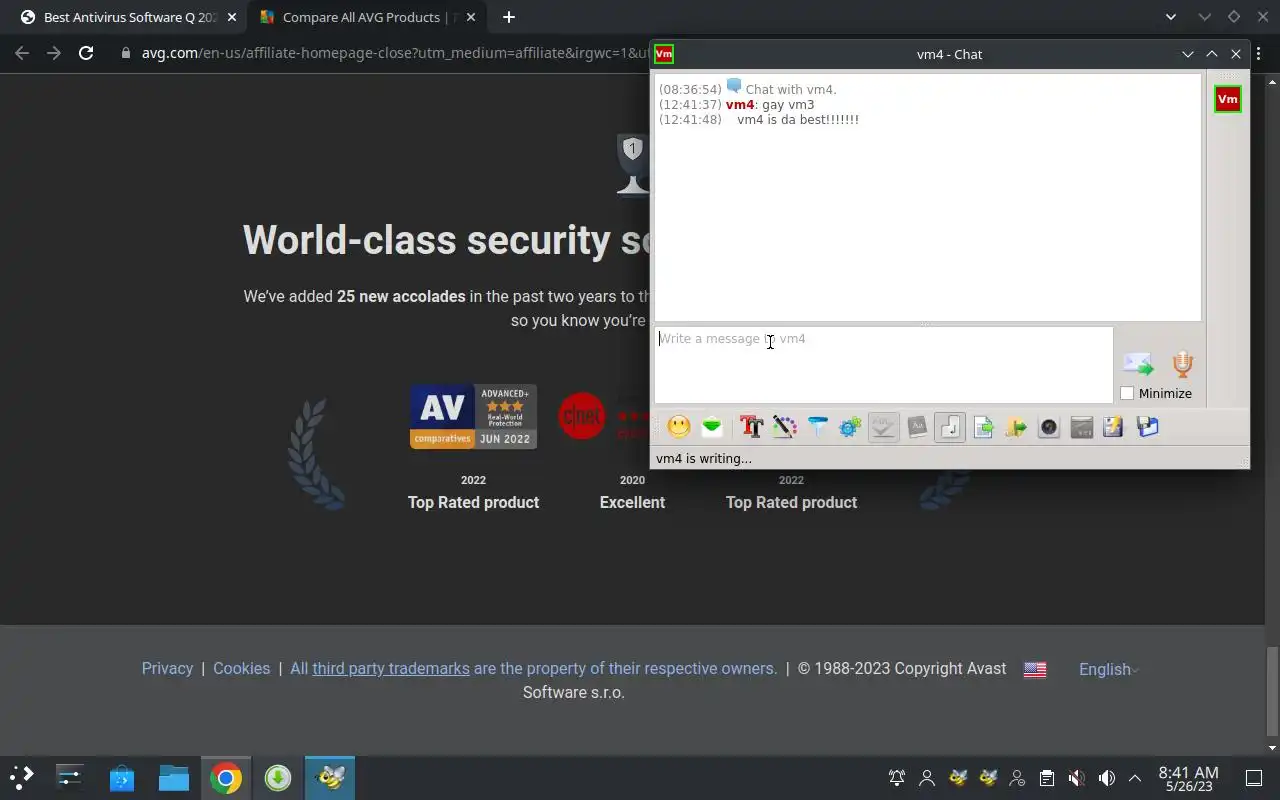
Task: Click the Chrome icon in taskbar
Action: (226, 777)
